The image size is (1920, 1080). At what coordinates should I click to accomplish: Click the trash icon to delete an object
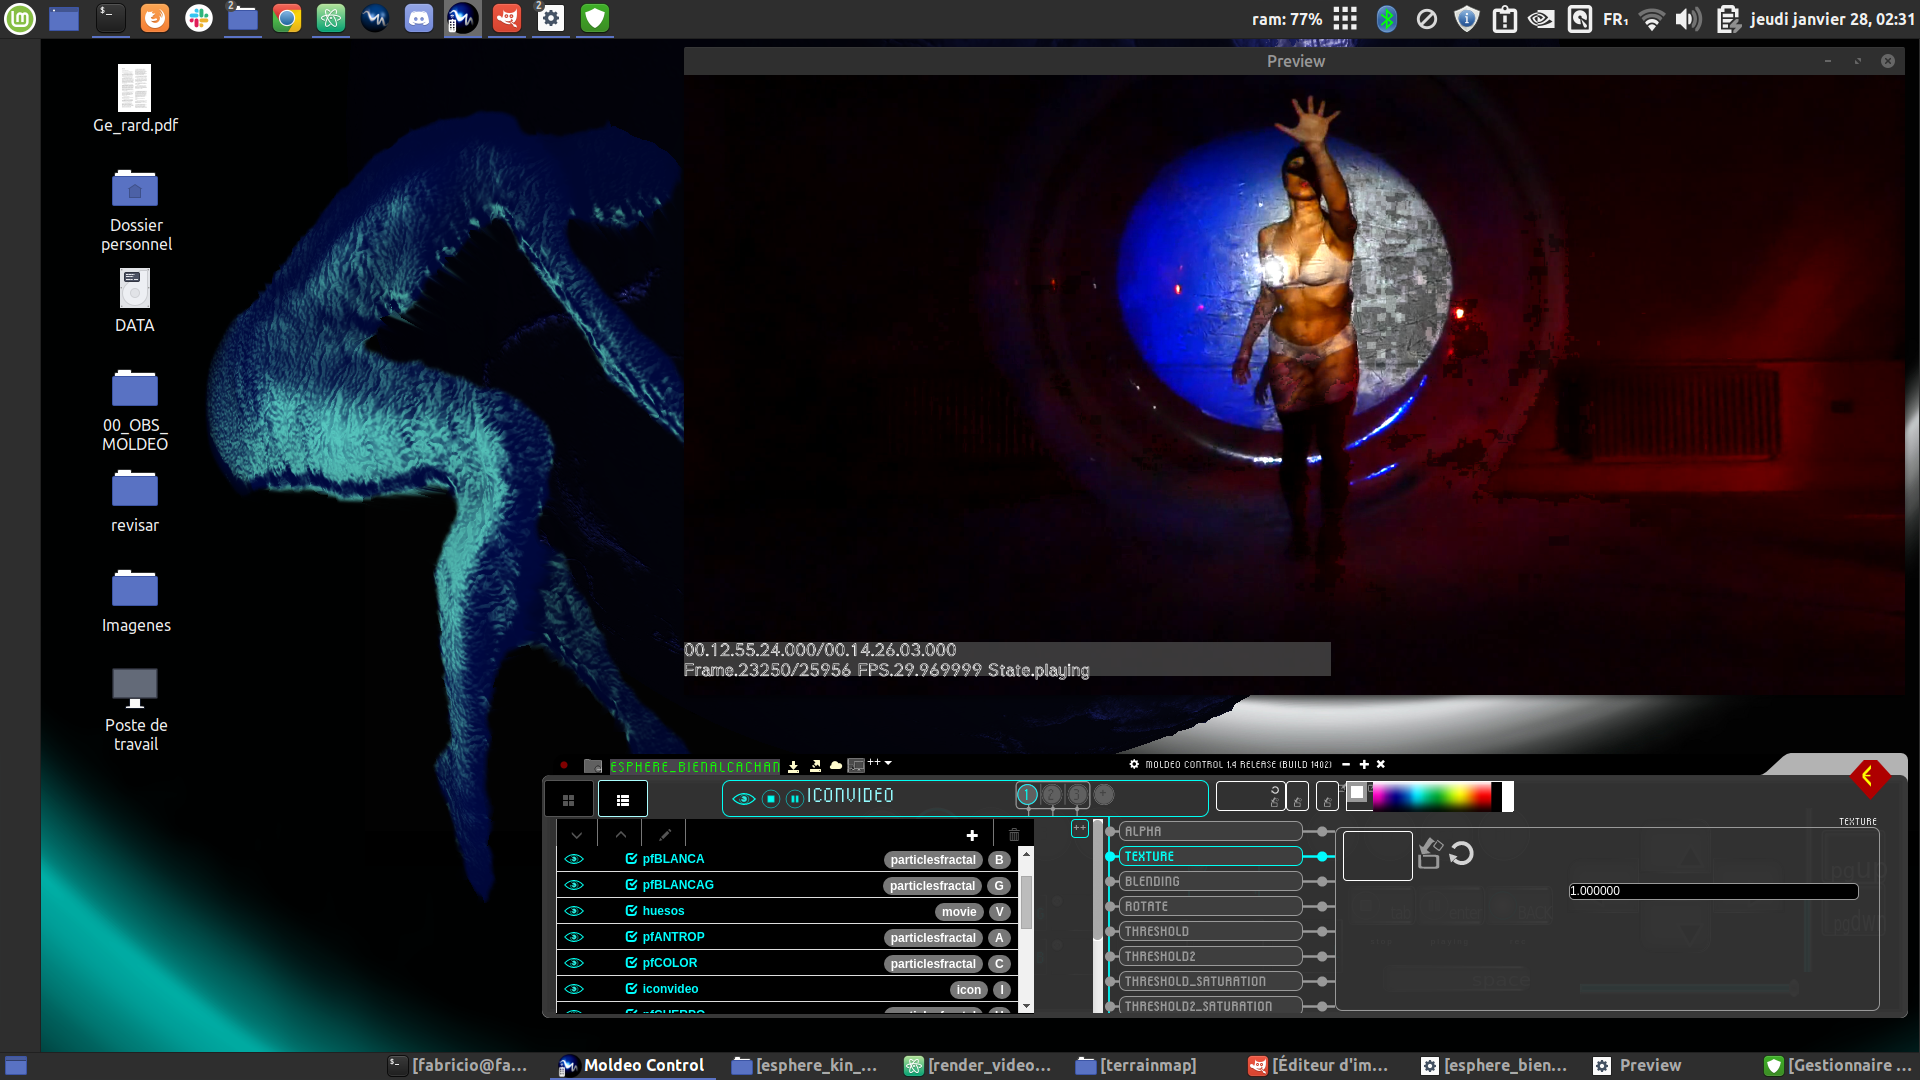[x=1014, y=835]
